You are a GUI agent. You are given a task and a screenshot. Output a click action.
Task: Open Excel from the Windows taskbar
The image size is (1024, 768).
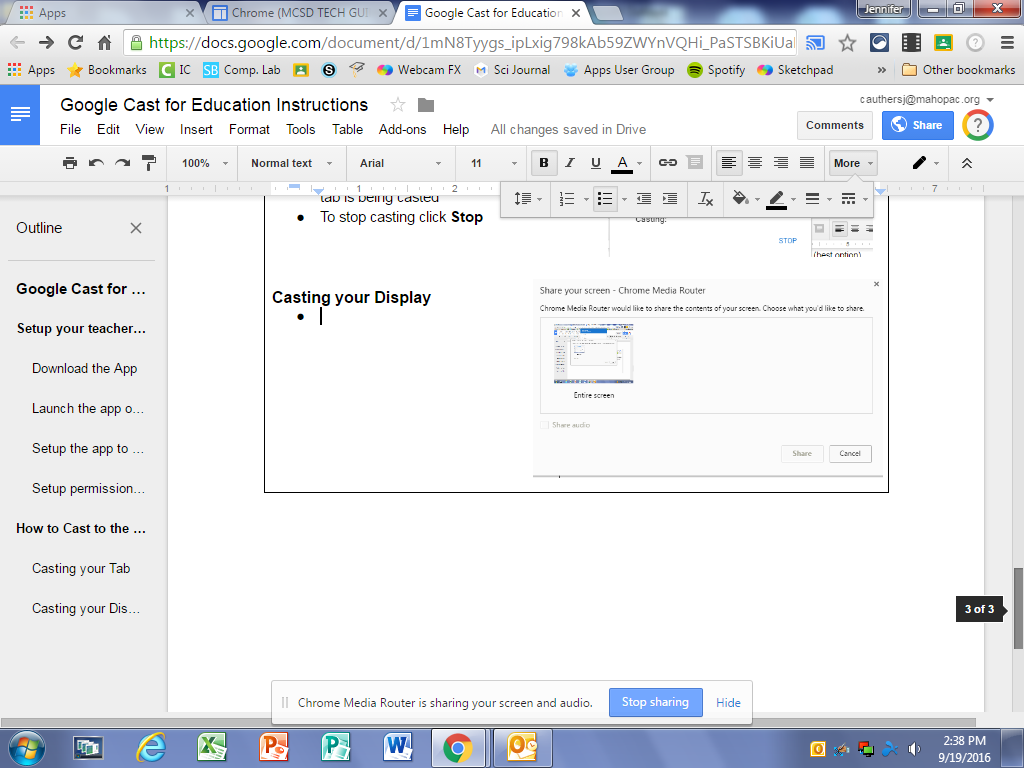(x=212, y=748)
